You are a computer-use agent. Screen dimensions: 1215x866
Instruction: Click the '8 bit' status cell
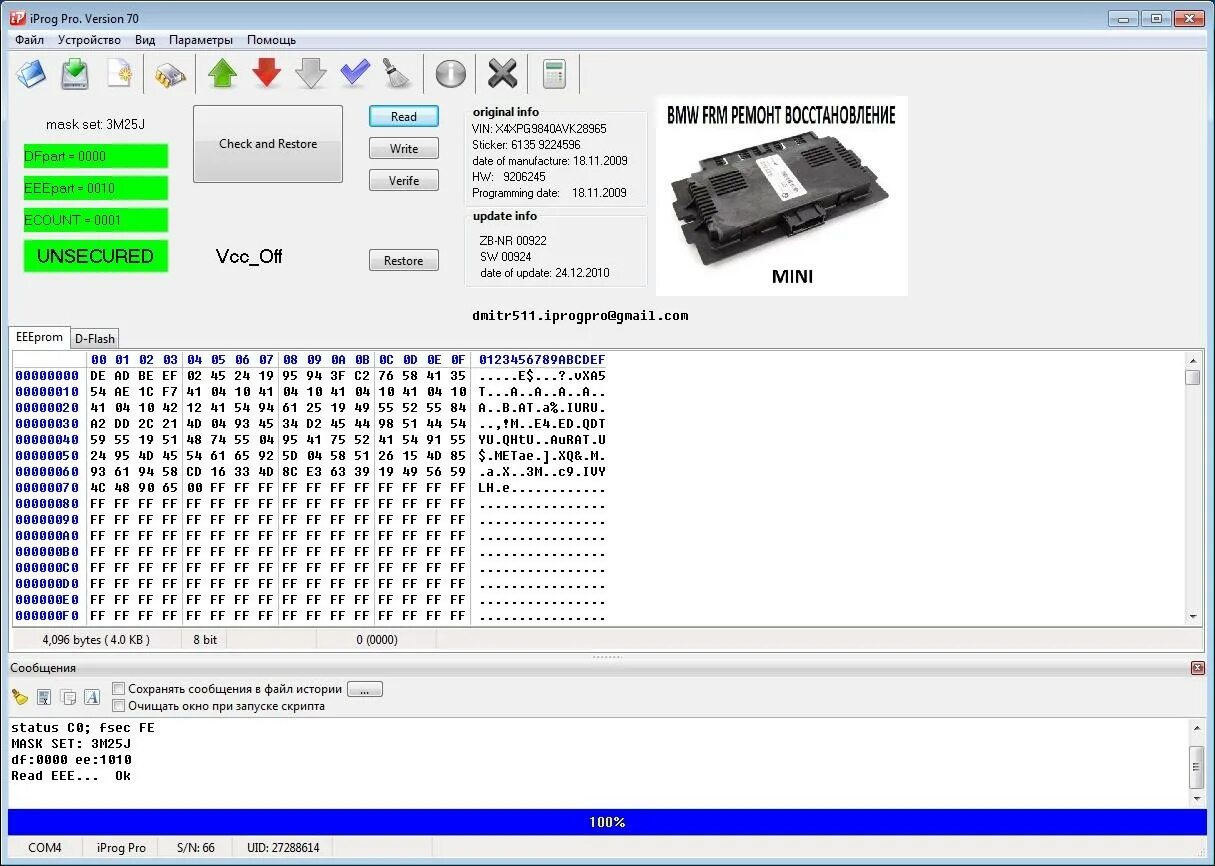pyautogui.click(x=205, y=640)
